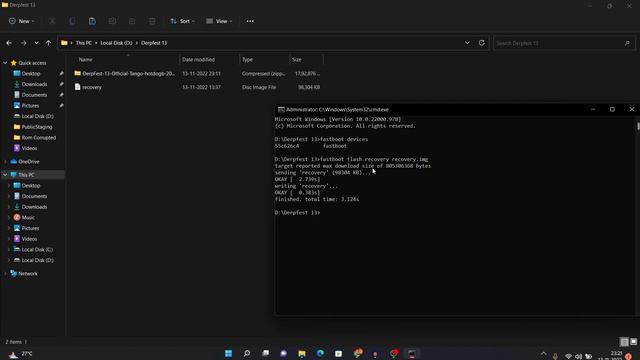Sort files by Type column header

(x=247, y=60)
